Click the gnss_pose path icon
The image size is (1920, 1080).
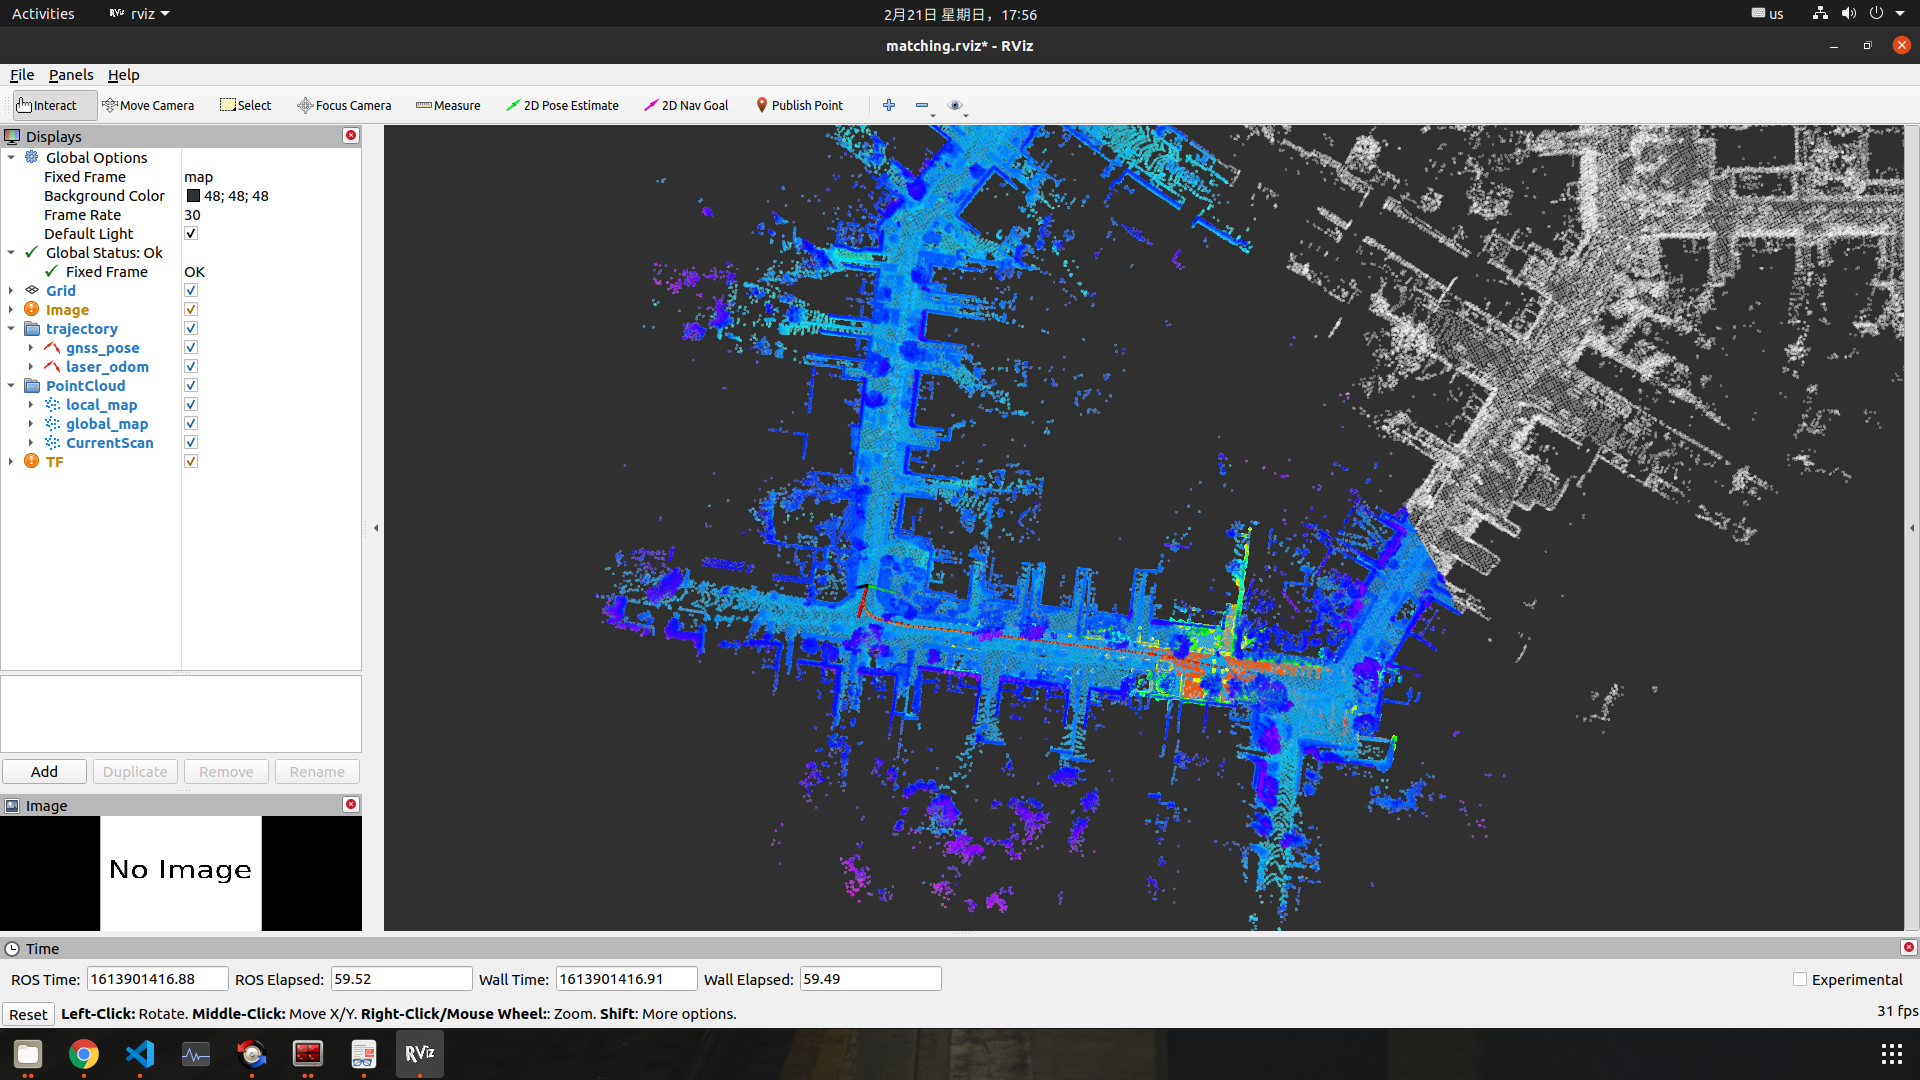52,347
